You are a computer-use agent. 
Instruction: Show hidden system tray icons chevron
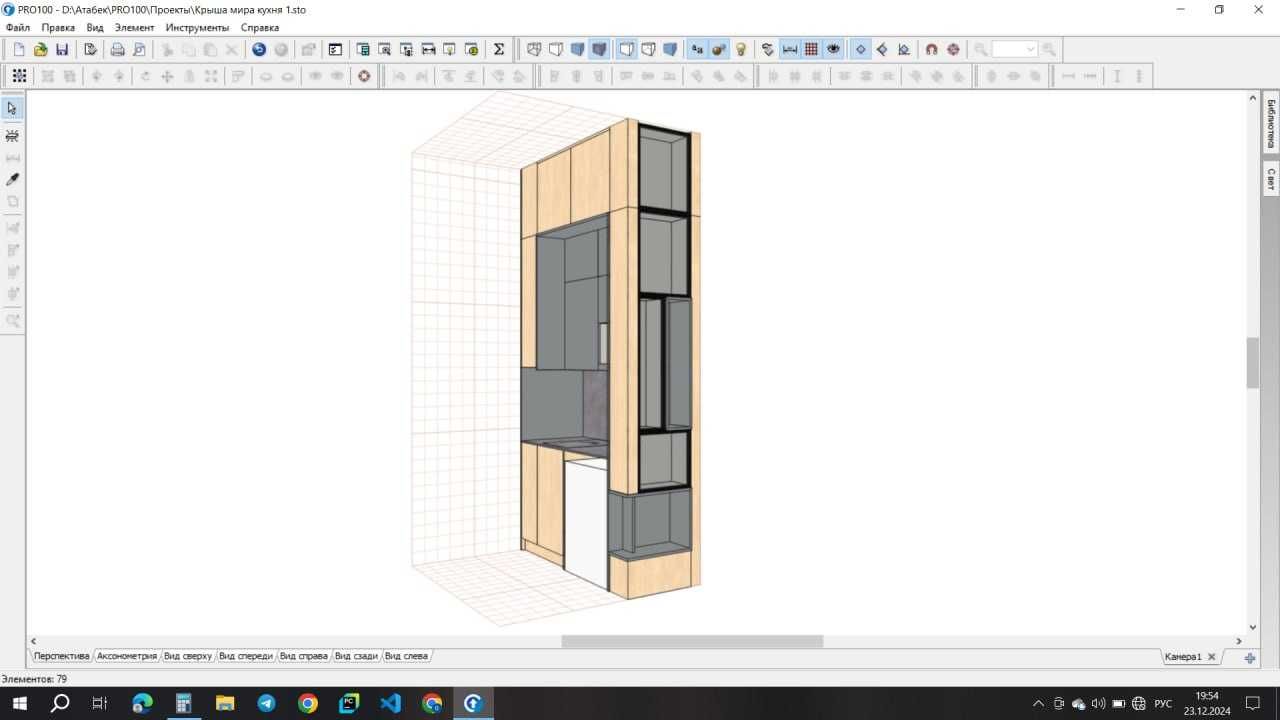pos(1038,703)
